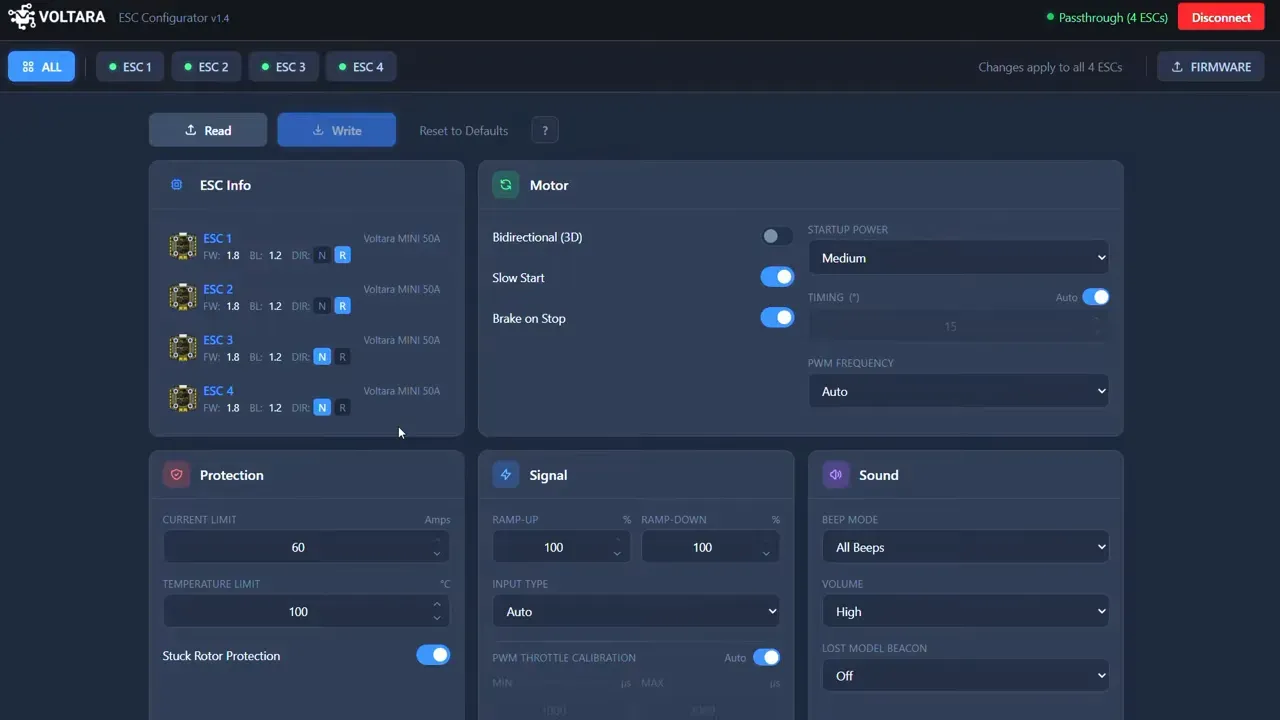
Task: Turn off Brake on Stop
Action: [x=777, y=318]
